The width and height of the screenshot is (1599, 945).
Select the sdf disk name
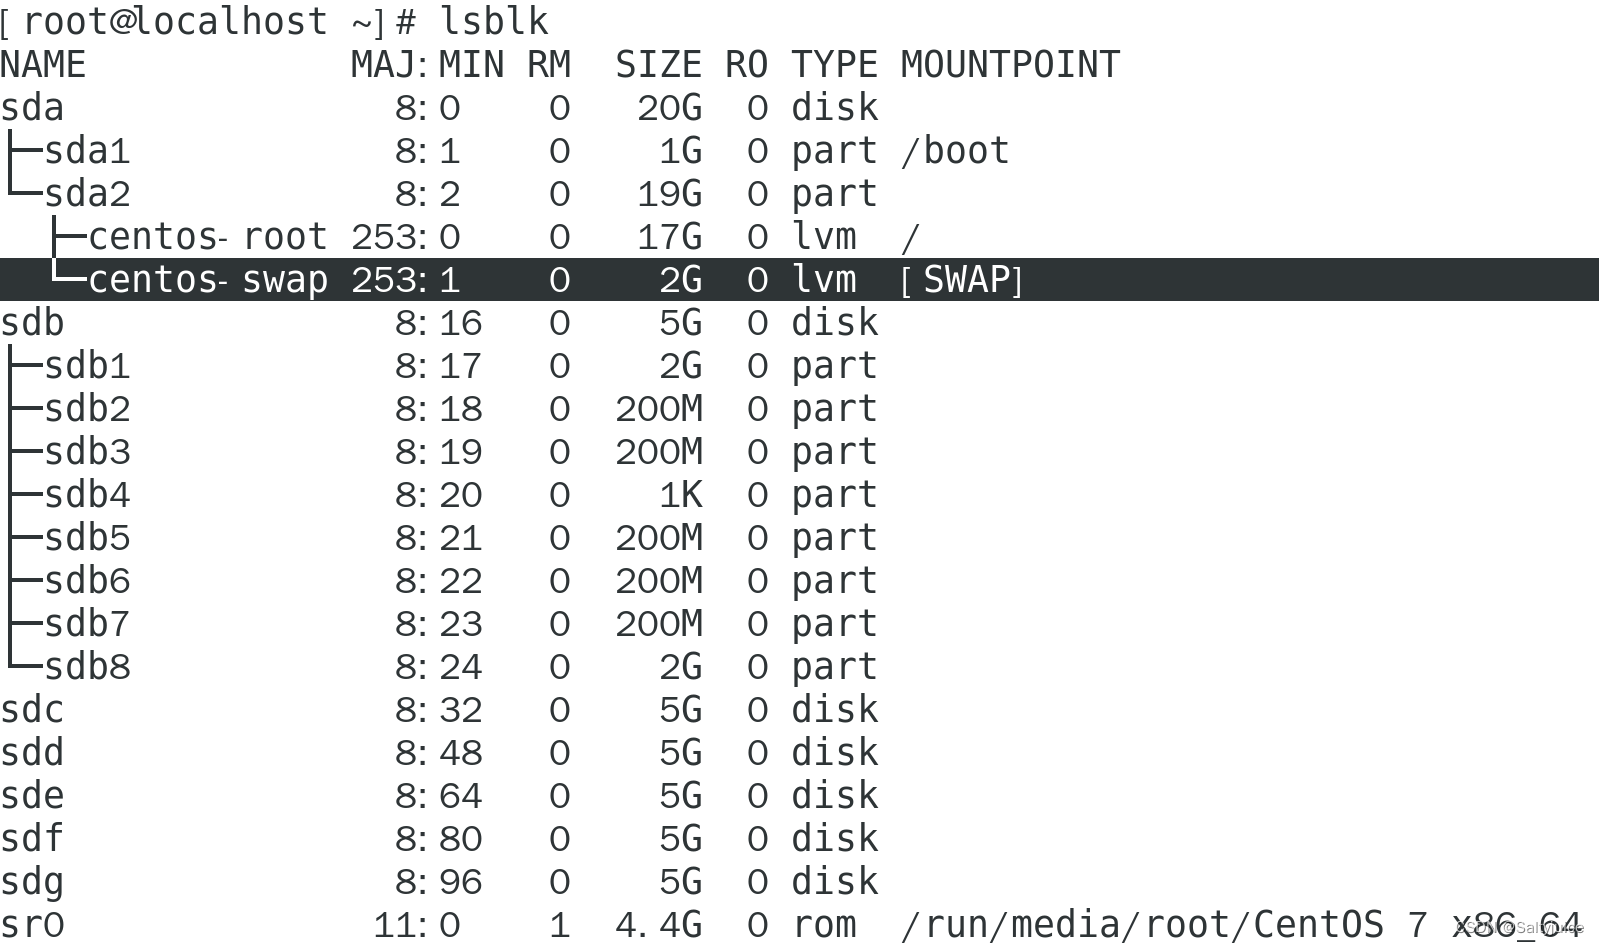(32, 839)
